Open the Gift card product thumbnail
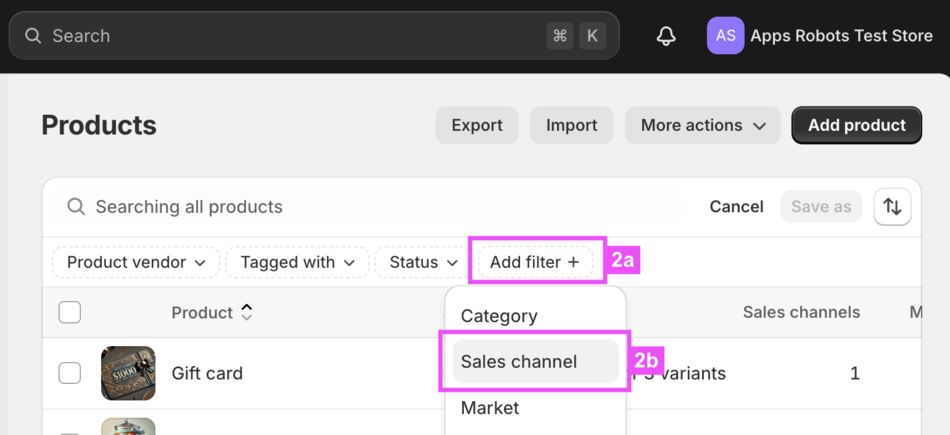 (x=128, y=373)
